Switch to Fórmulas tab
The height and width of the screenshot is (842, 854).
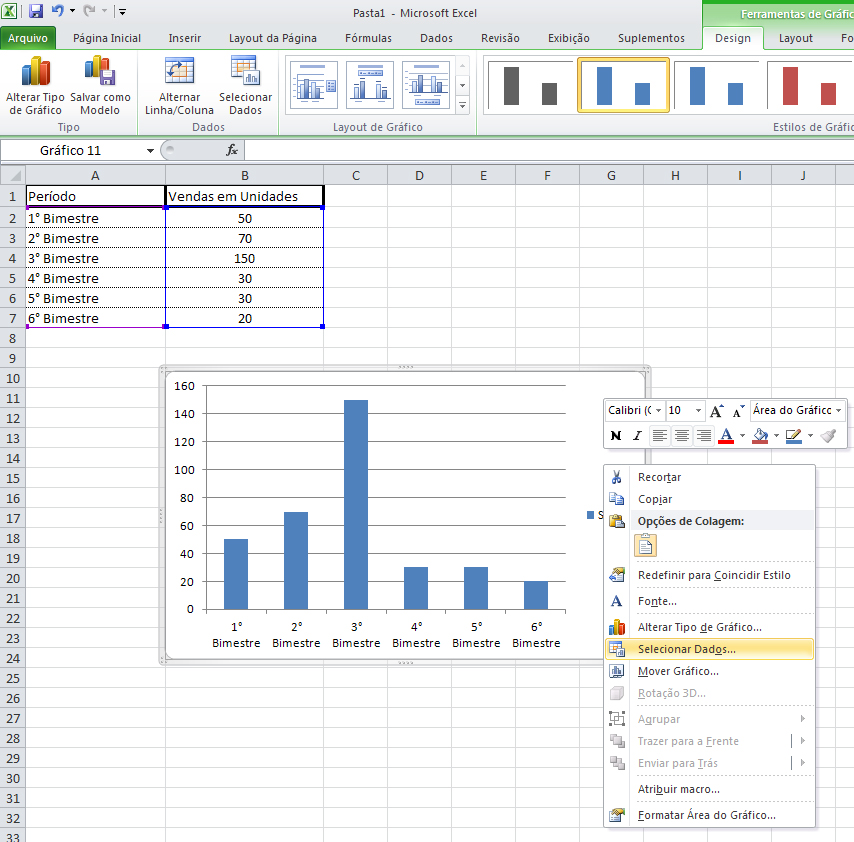[x=368, y=38]
